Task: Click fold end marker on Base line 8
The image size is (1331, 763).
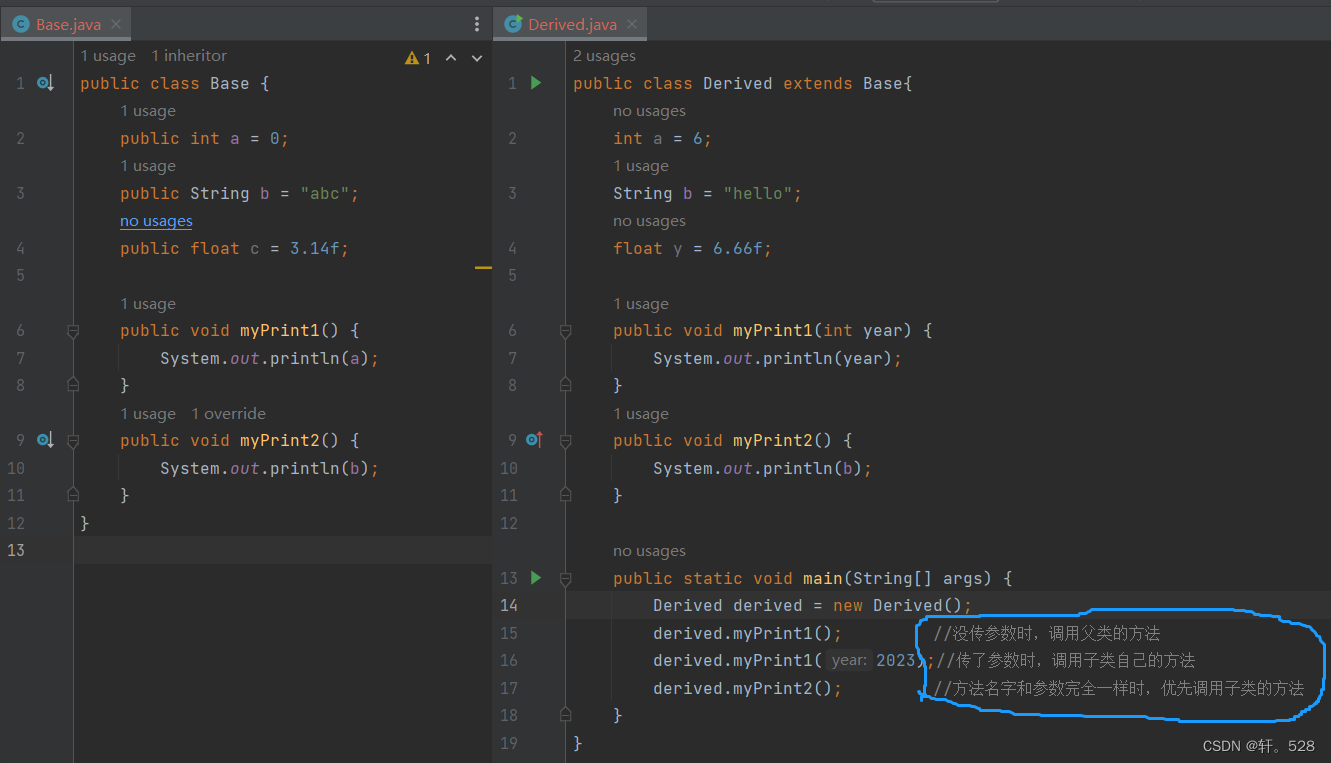Action: [x=73, y=385]
